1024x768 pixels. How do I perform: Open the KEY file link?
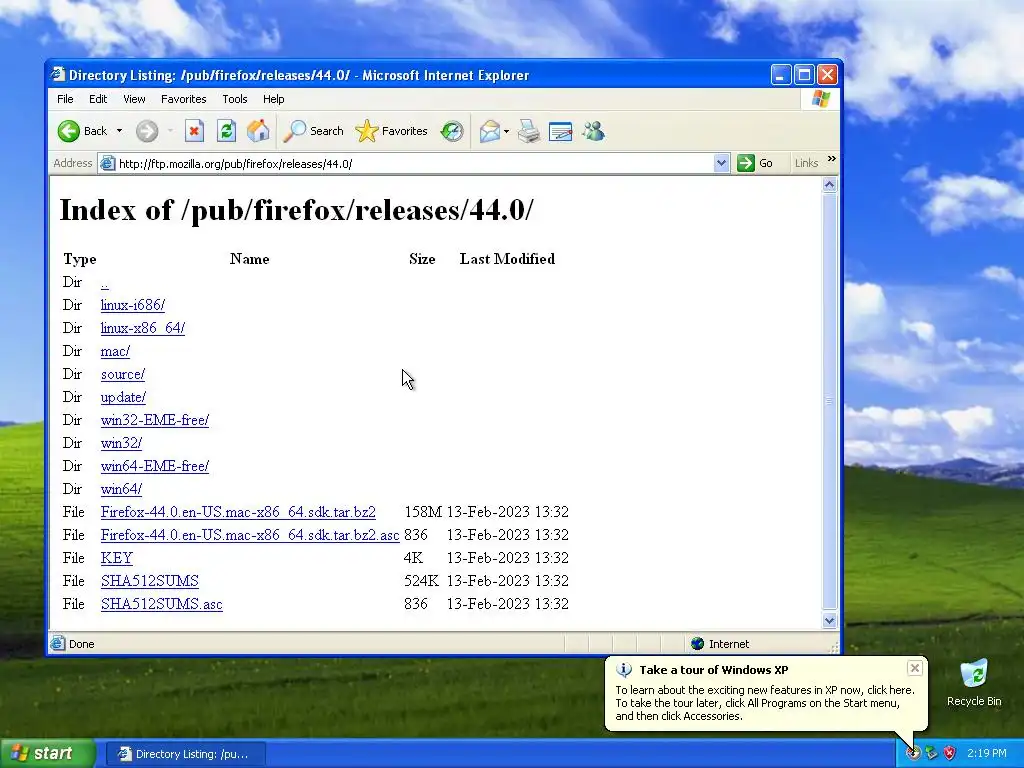(x=117, y=558)
